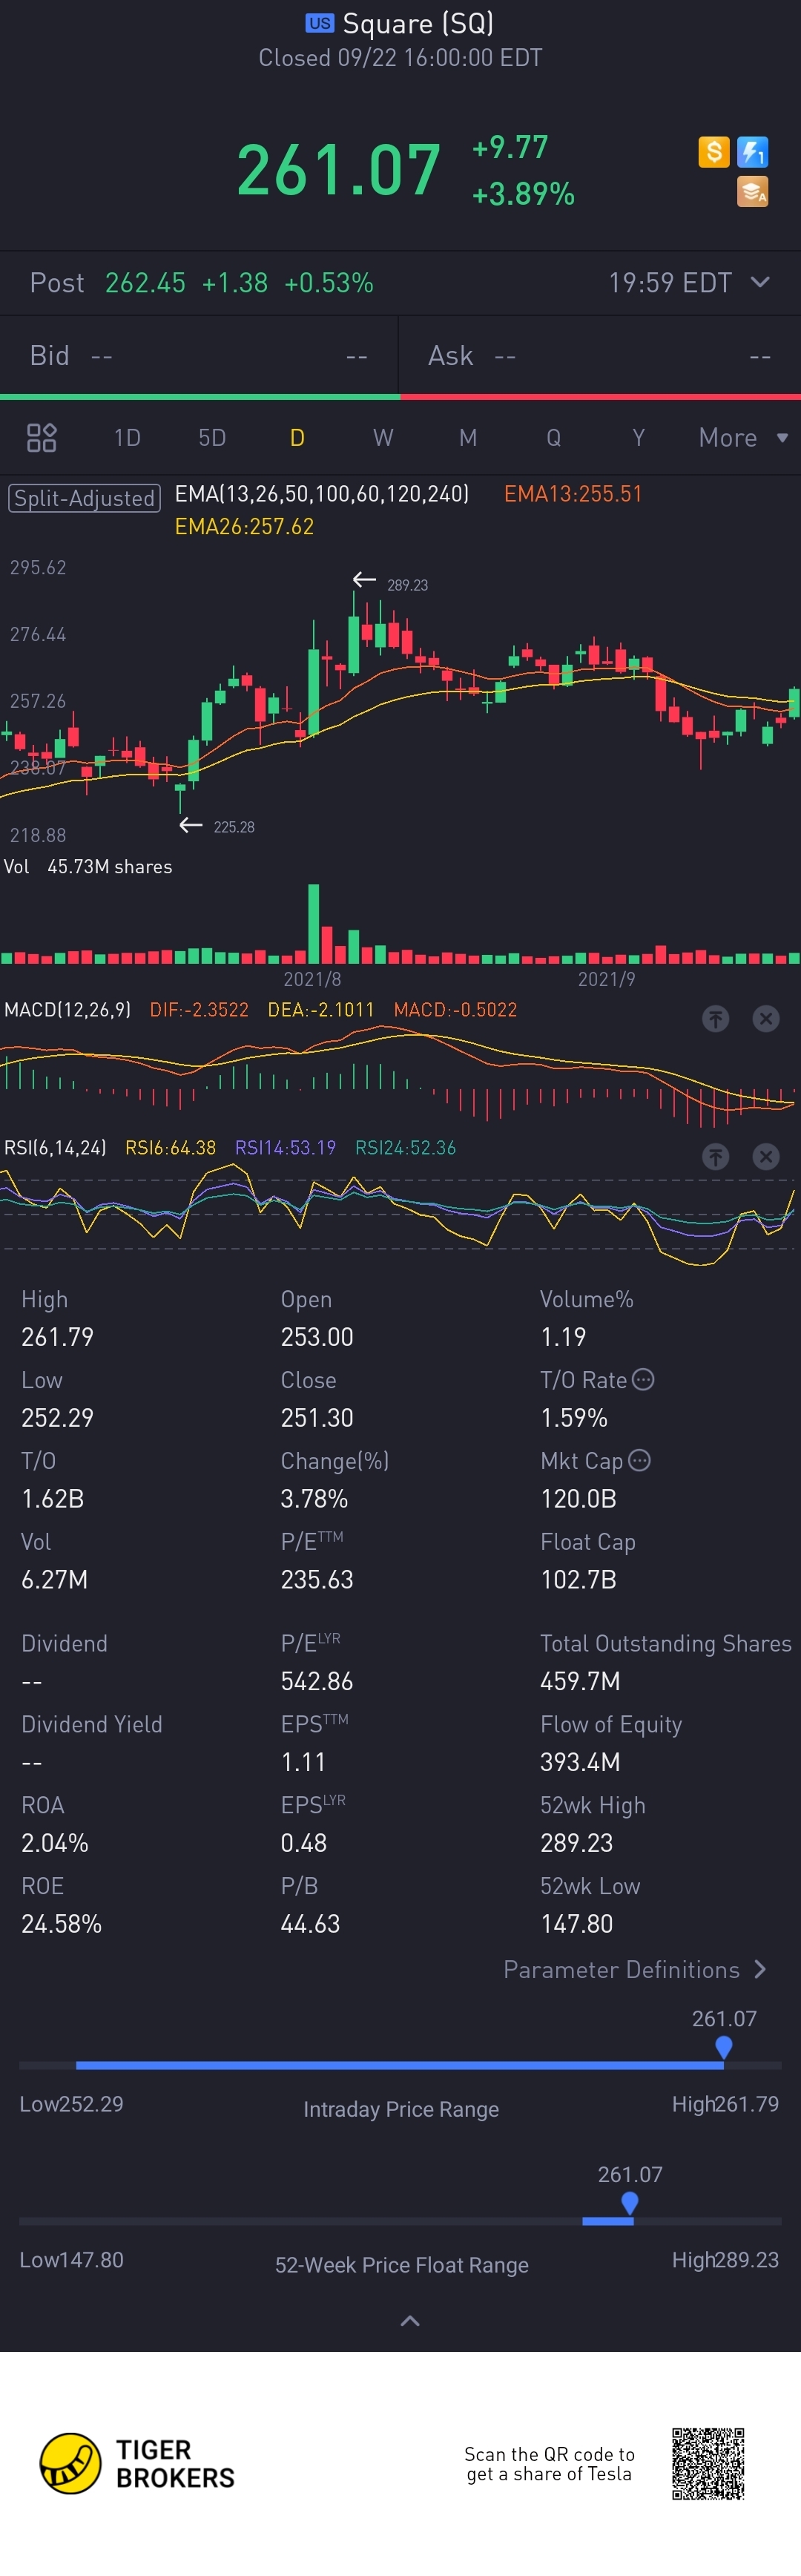Remove the RSI indicator panel
The height and width of the screenshot is (2576, 801).
[766, 1156]
